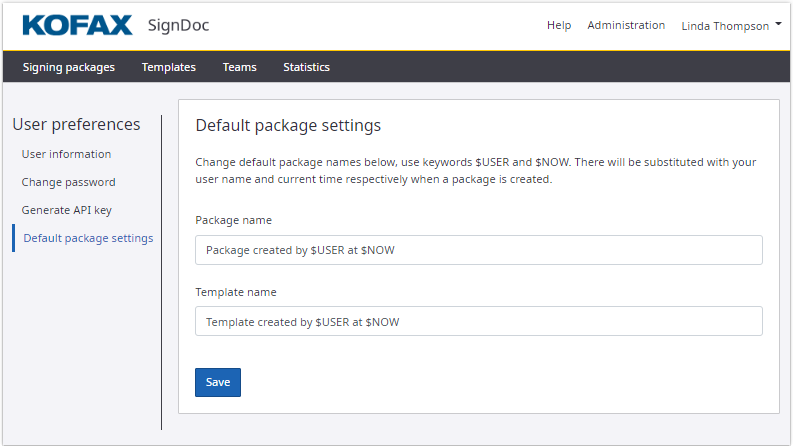The image size is (793, 448).
Task: Open User information in the sidebar
Action: click(x=66, y=154)
